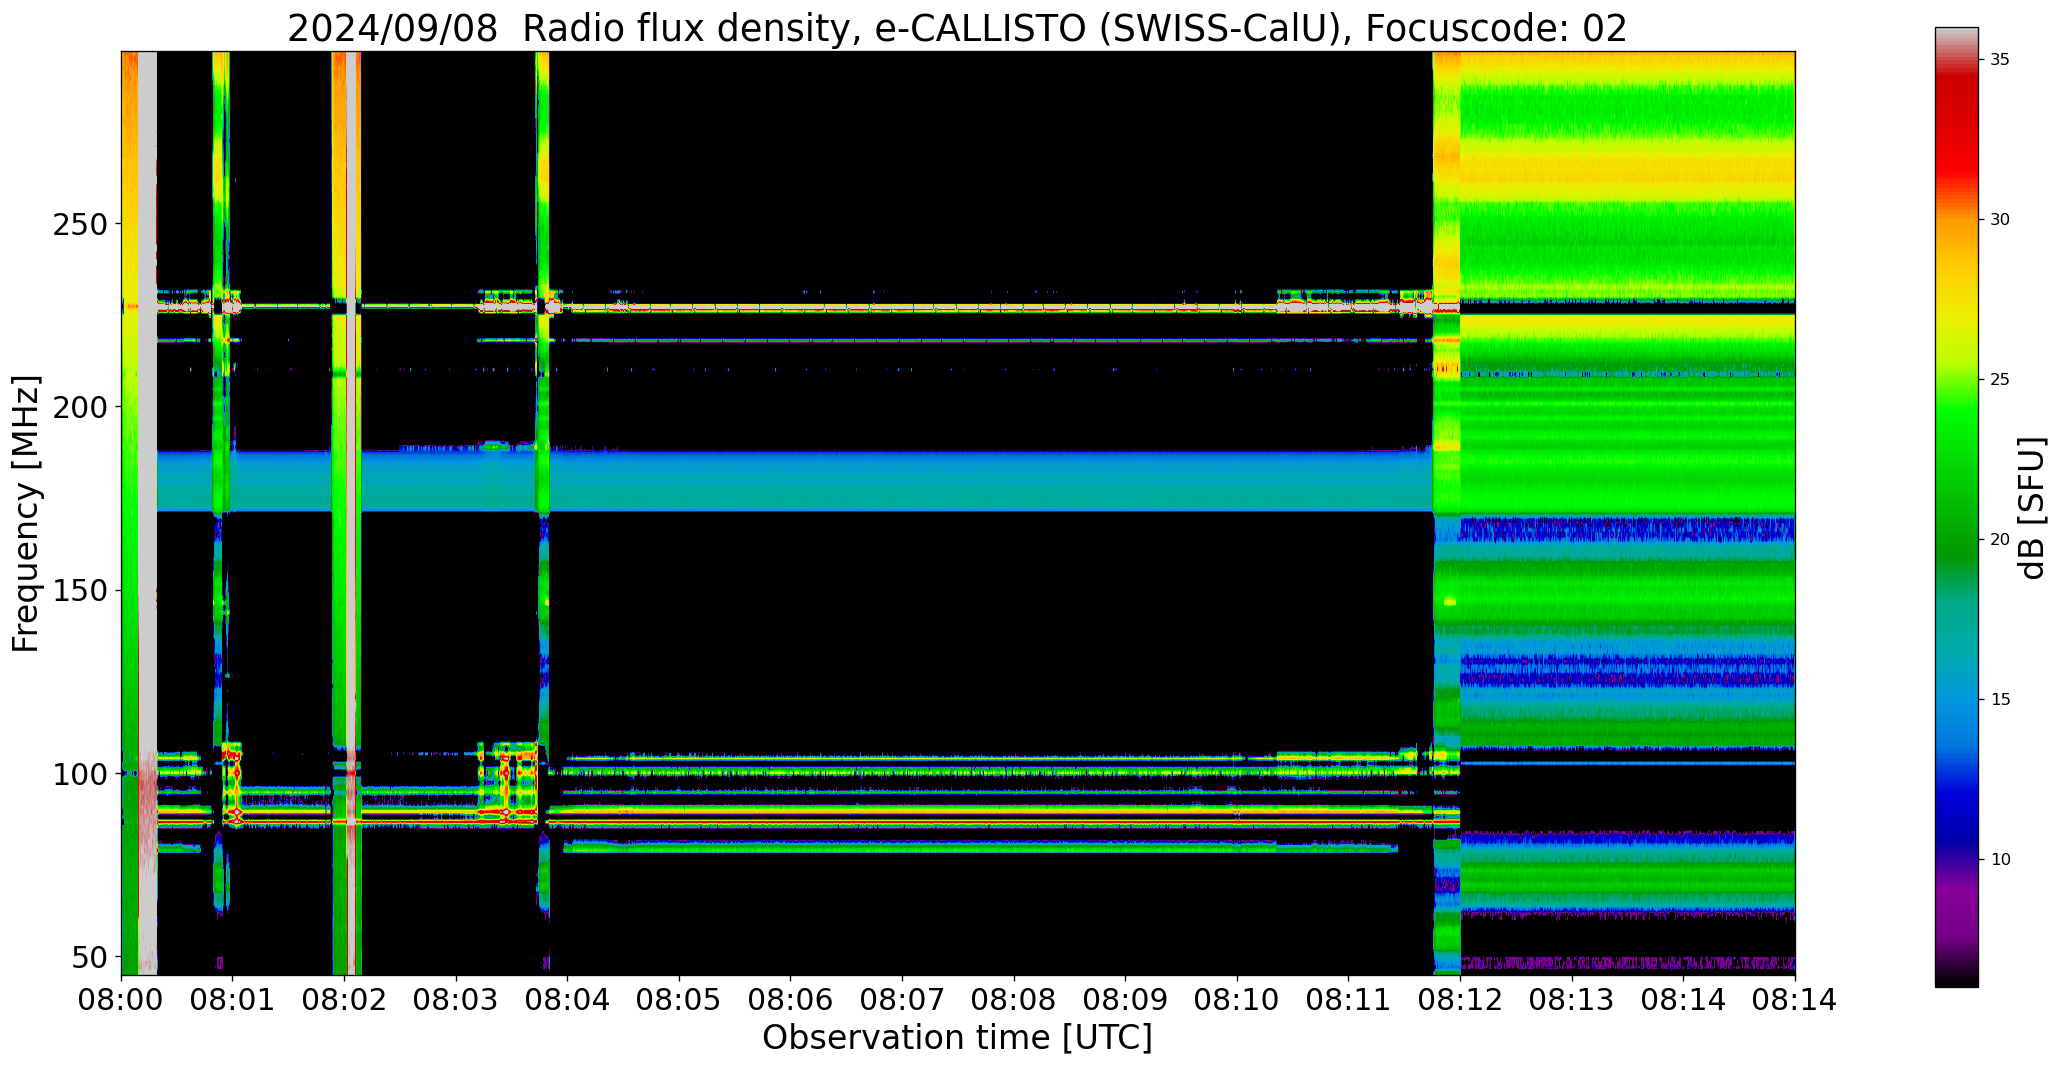The width and height of the screenshot is (2062, 1067).
Task: Click the 08:13 time tick label
Action: [1572, 1000]
